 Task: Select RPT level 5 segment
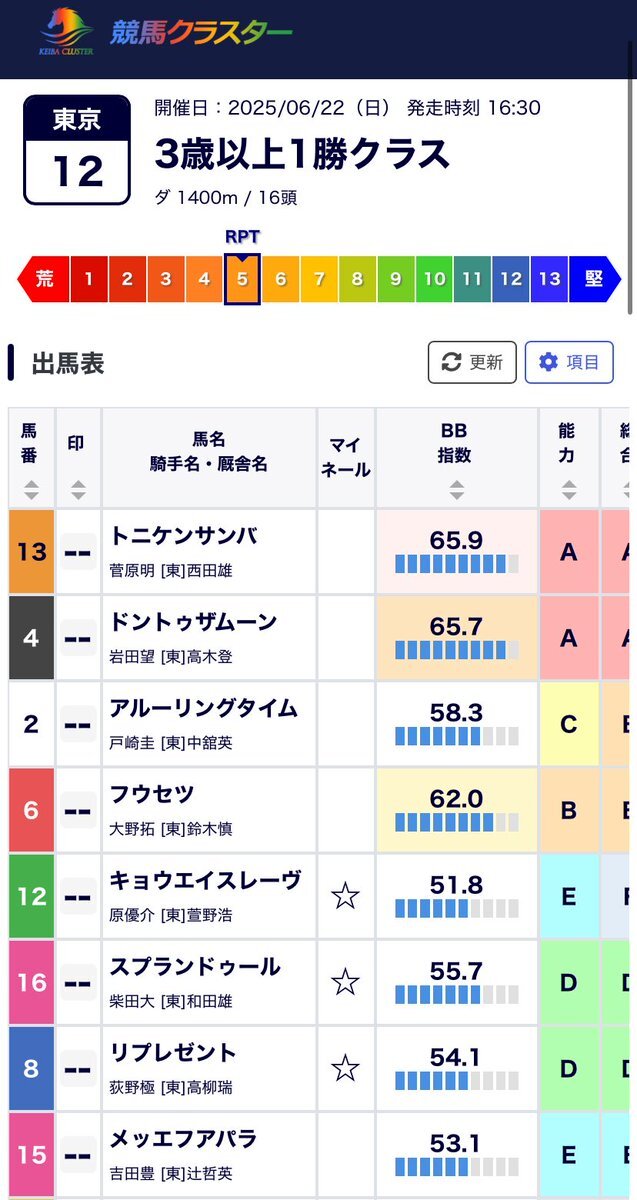[x=242, y=279]
